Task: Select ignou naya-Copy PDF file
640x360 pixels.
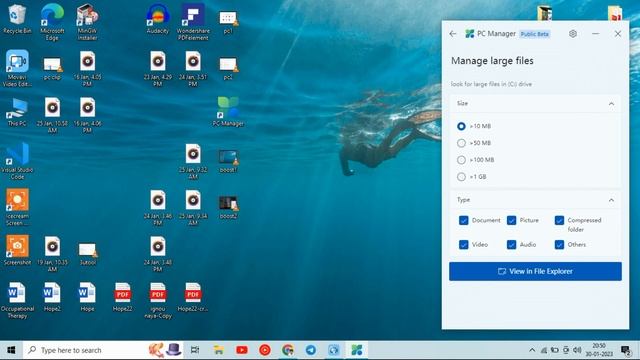Action: click(x=158, y=300)
